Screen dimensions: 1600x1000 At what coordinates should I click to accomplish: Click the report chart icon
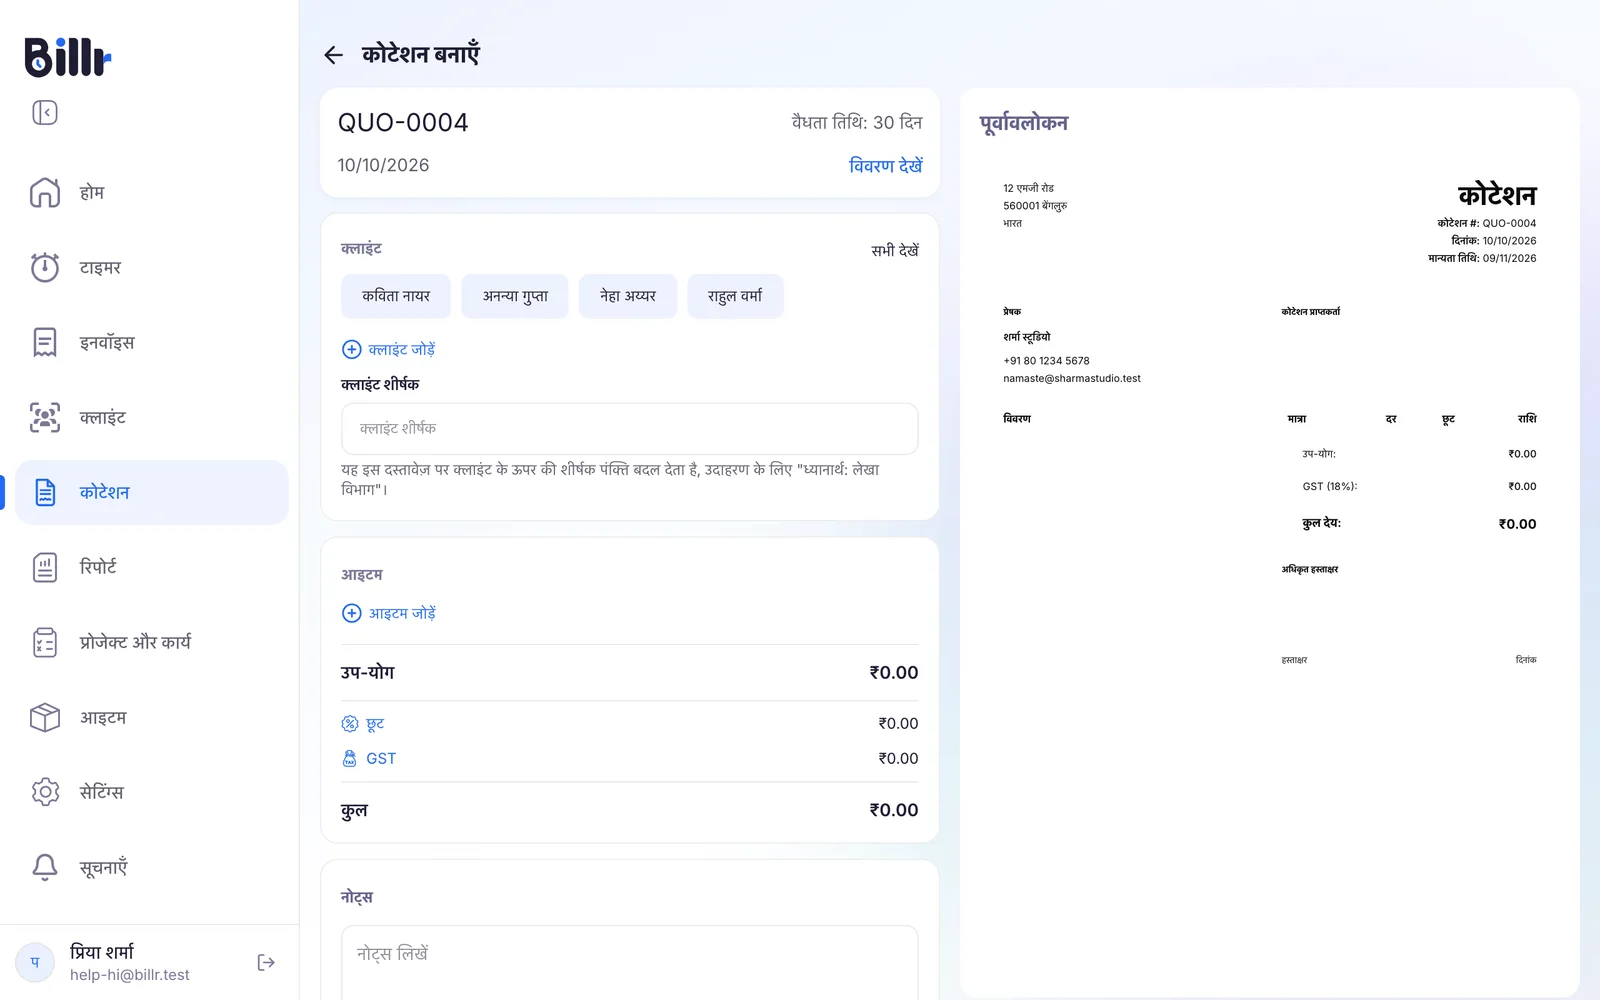point(45,567)
